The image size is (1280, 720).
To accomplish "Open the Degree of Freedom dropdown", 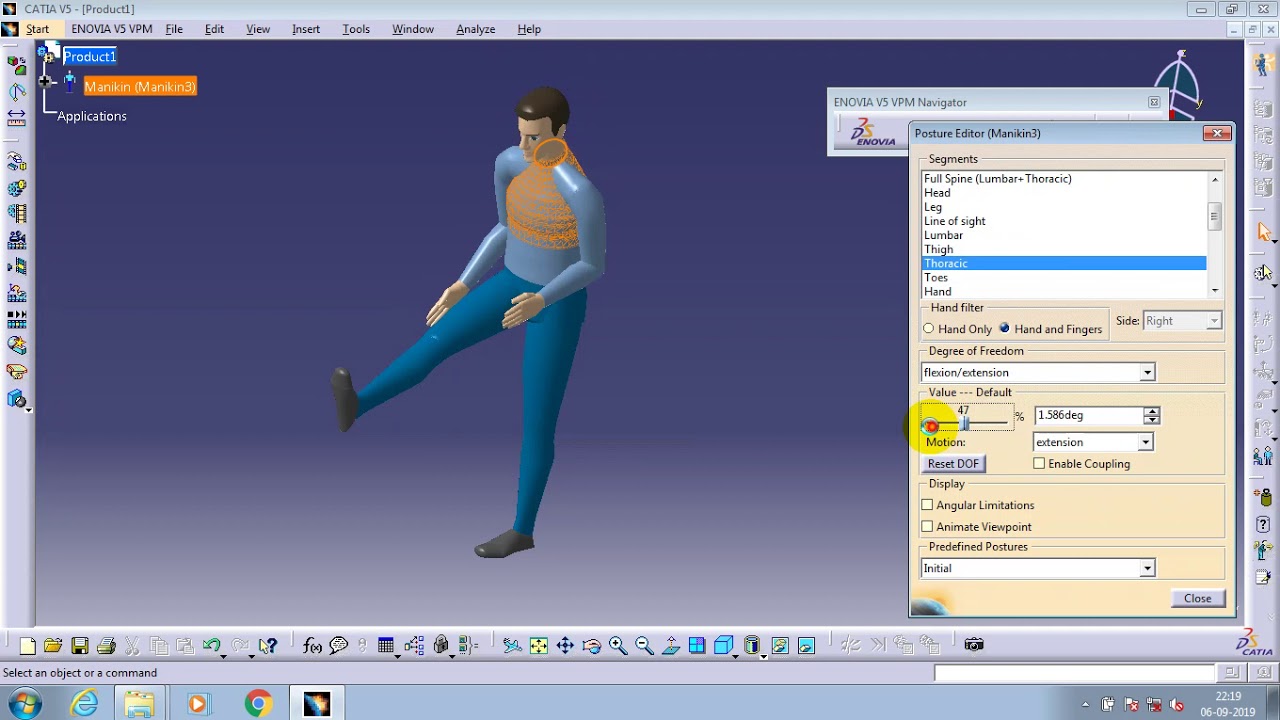I will click(x=1147, y=373).
